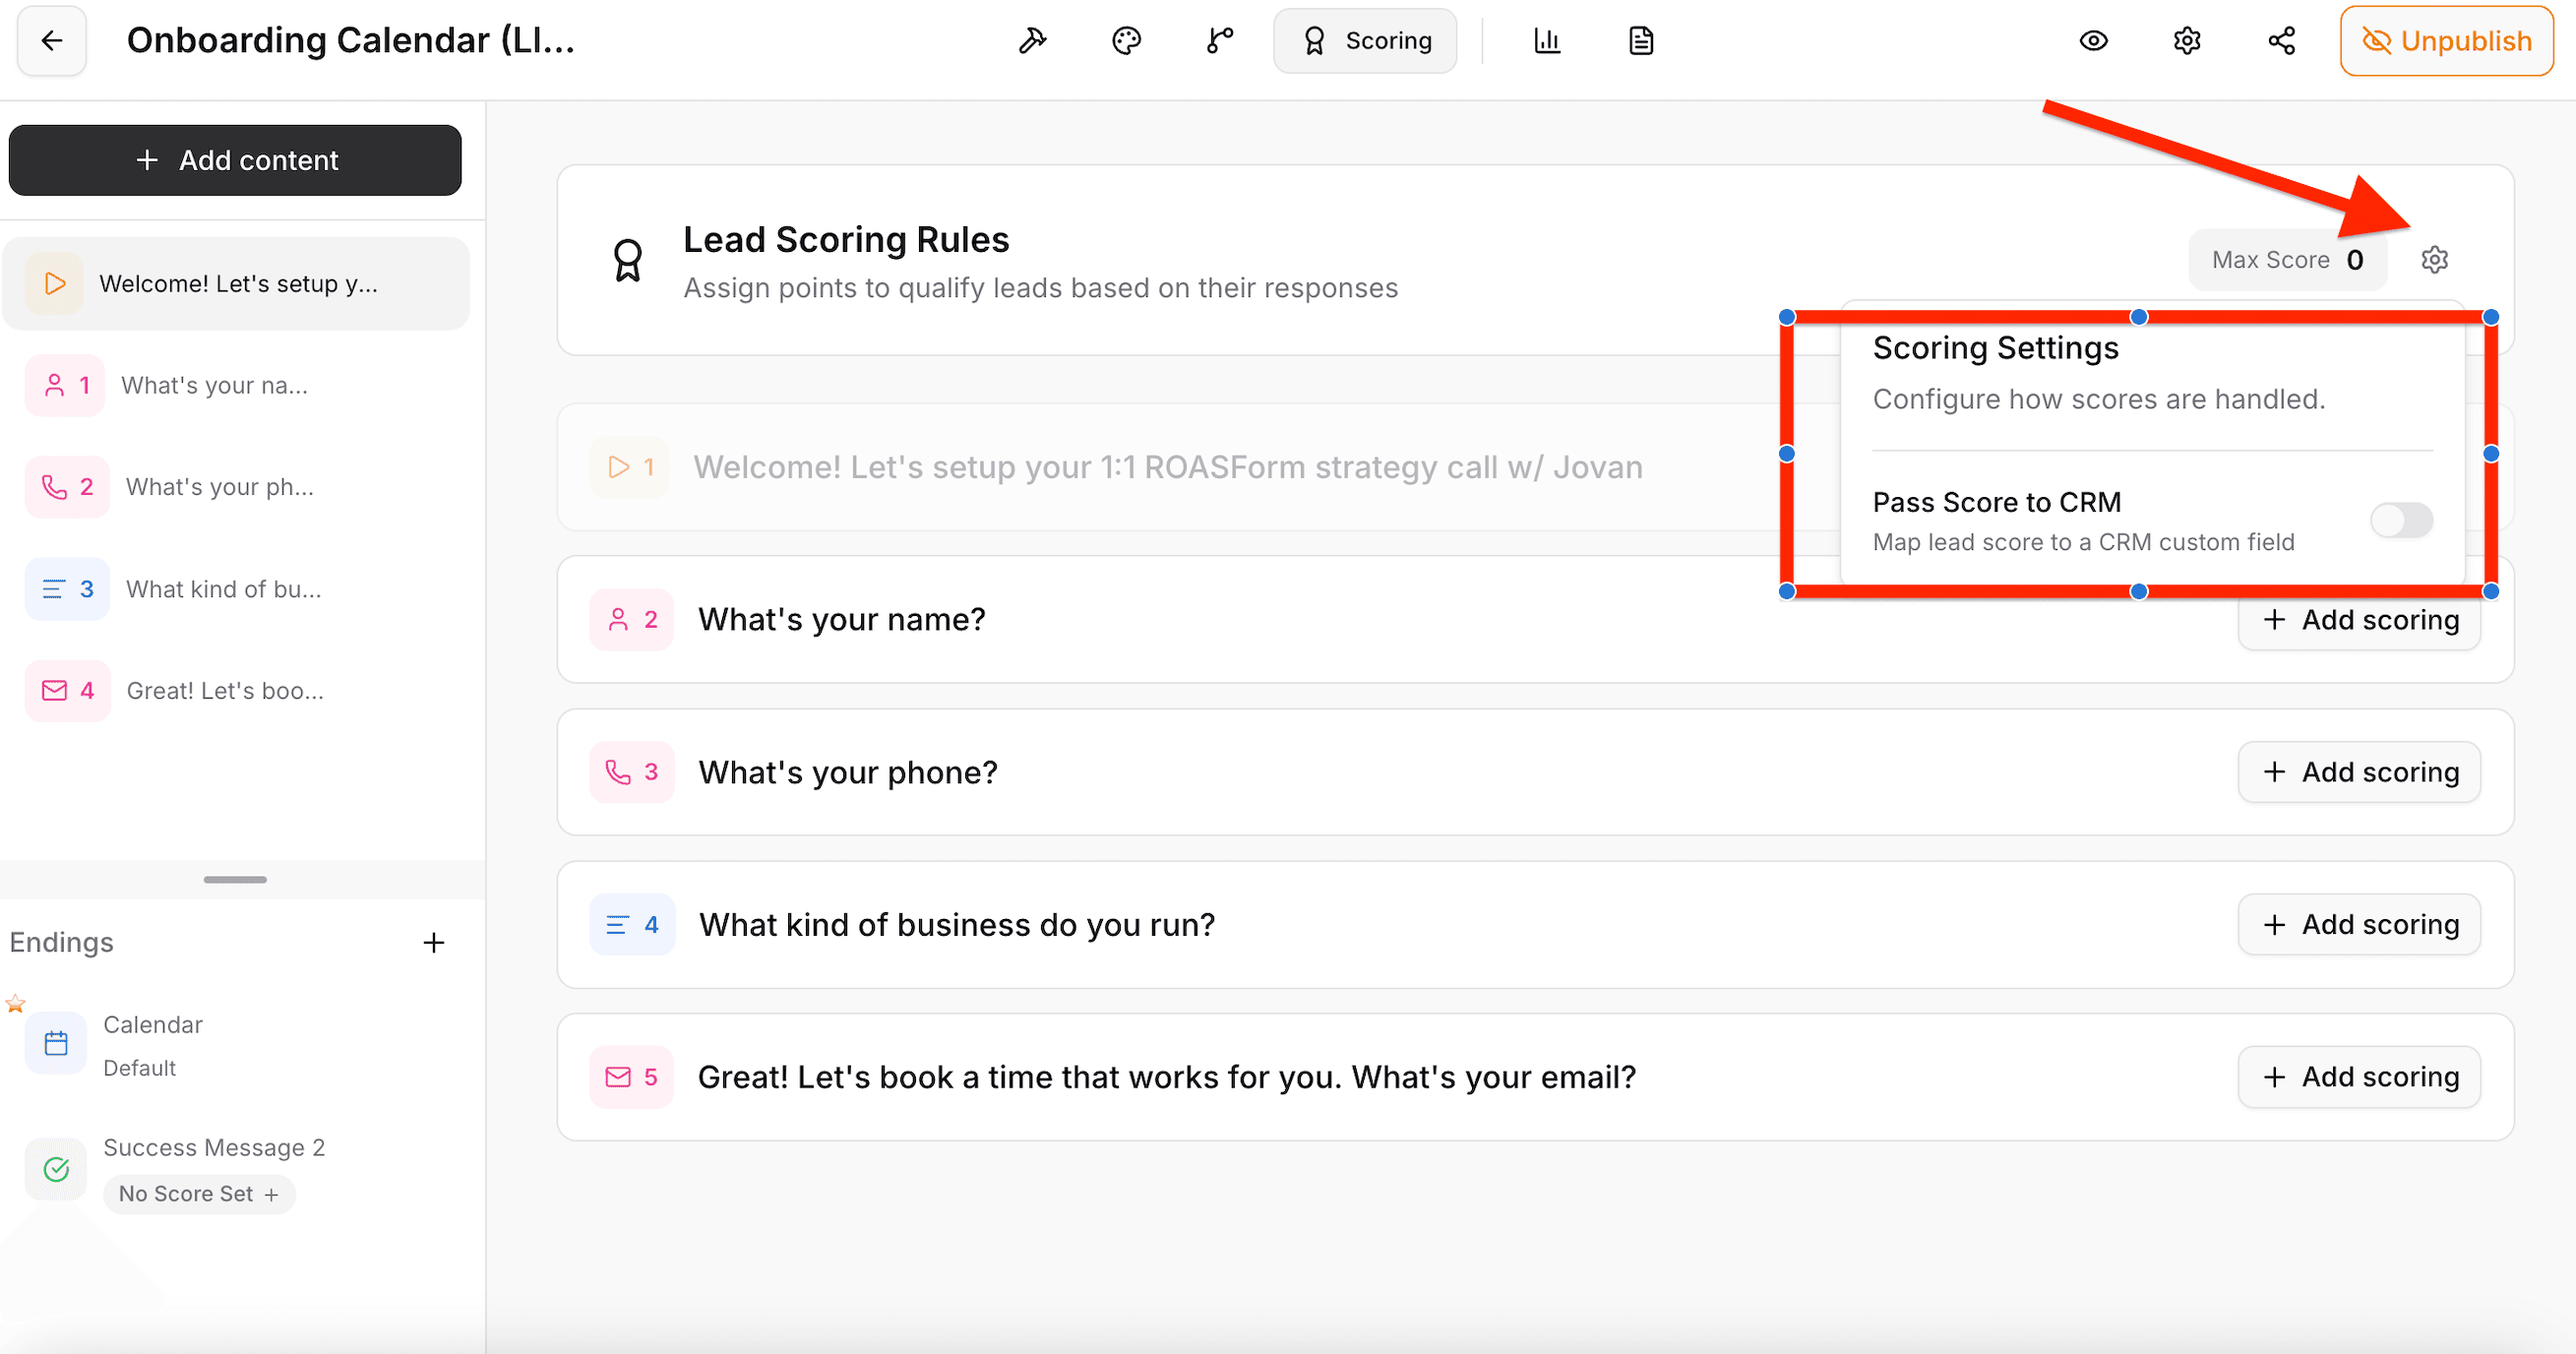Select the Scoring tab
The width and height of the screenshot is (2576, 1354).
1365,41
